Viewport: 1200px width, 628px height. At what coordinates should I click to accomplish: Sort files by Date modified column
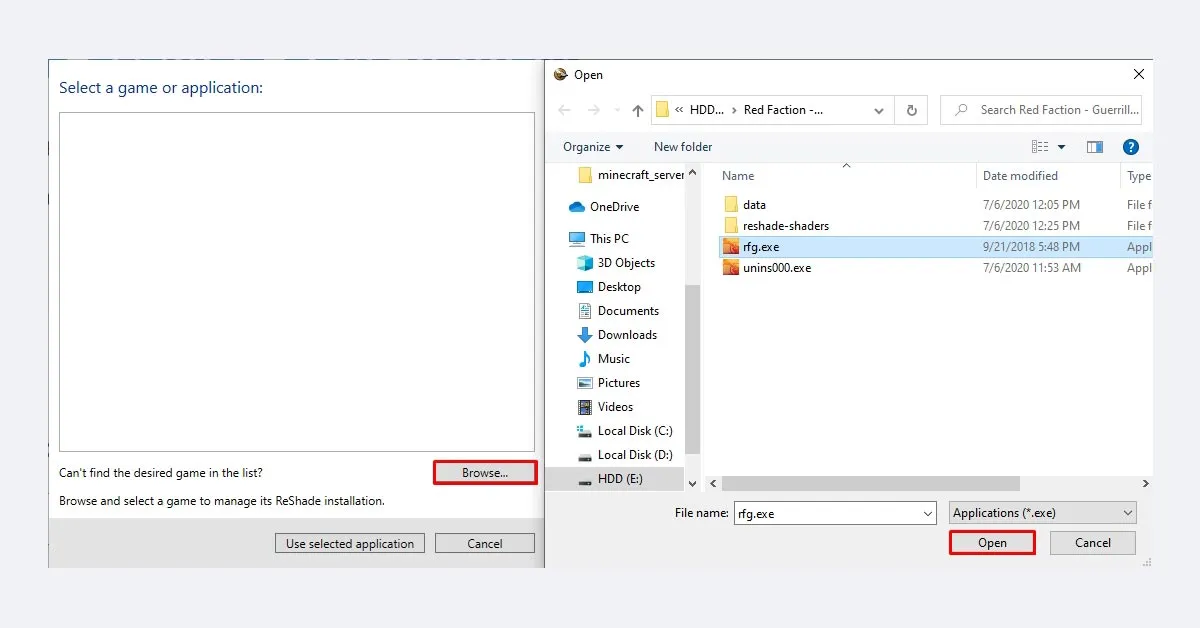[1019, 175]
